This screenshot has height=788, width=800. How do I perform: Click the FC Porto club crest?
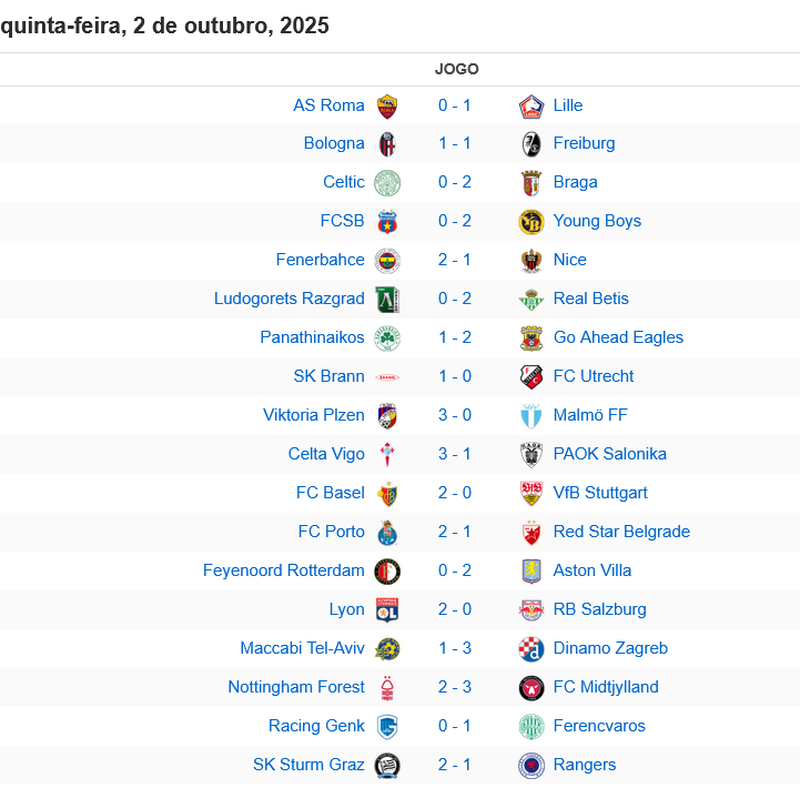[x=387, y=532]
